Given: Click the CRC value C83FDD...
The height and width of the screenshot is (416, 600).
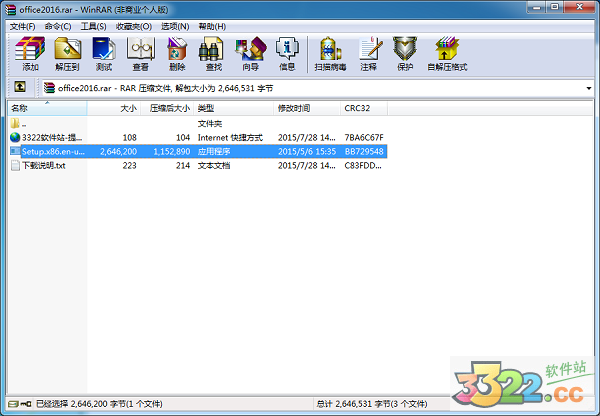Looking at the screenshot, I should point(363,166).
